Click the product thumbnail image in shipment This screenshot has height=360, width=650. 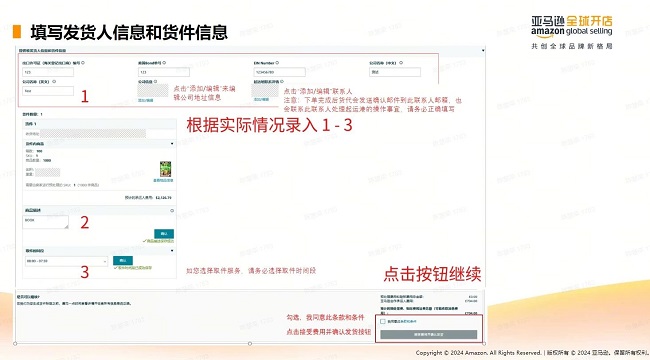[x=165, y=169]
